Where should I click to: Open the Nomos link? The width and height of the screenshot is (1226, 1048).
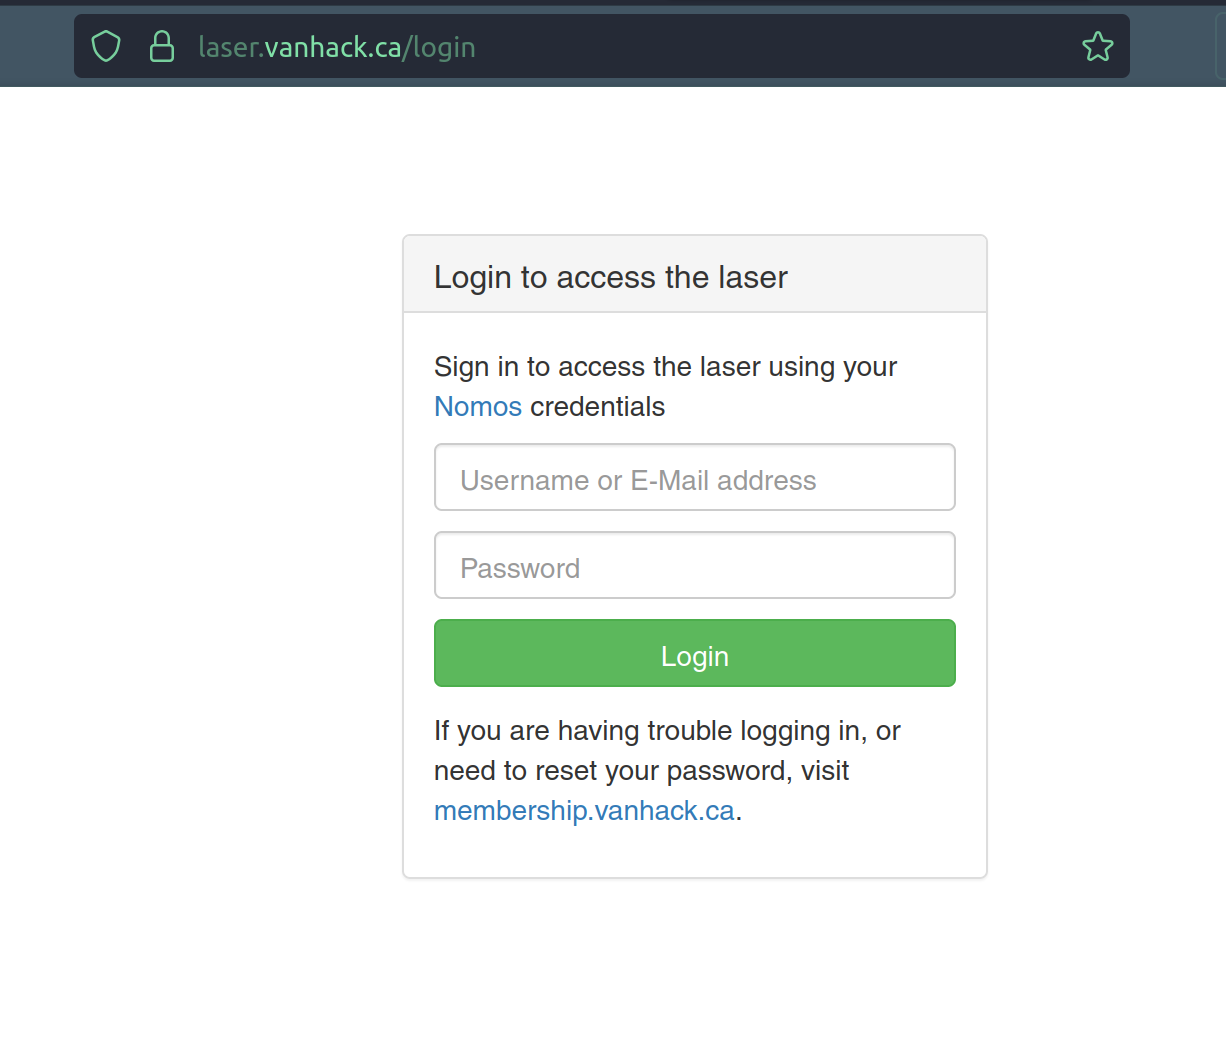tap(478, 407)
